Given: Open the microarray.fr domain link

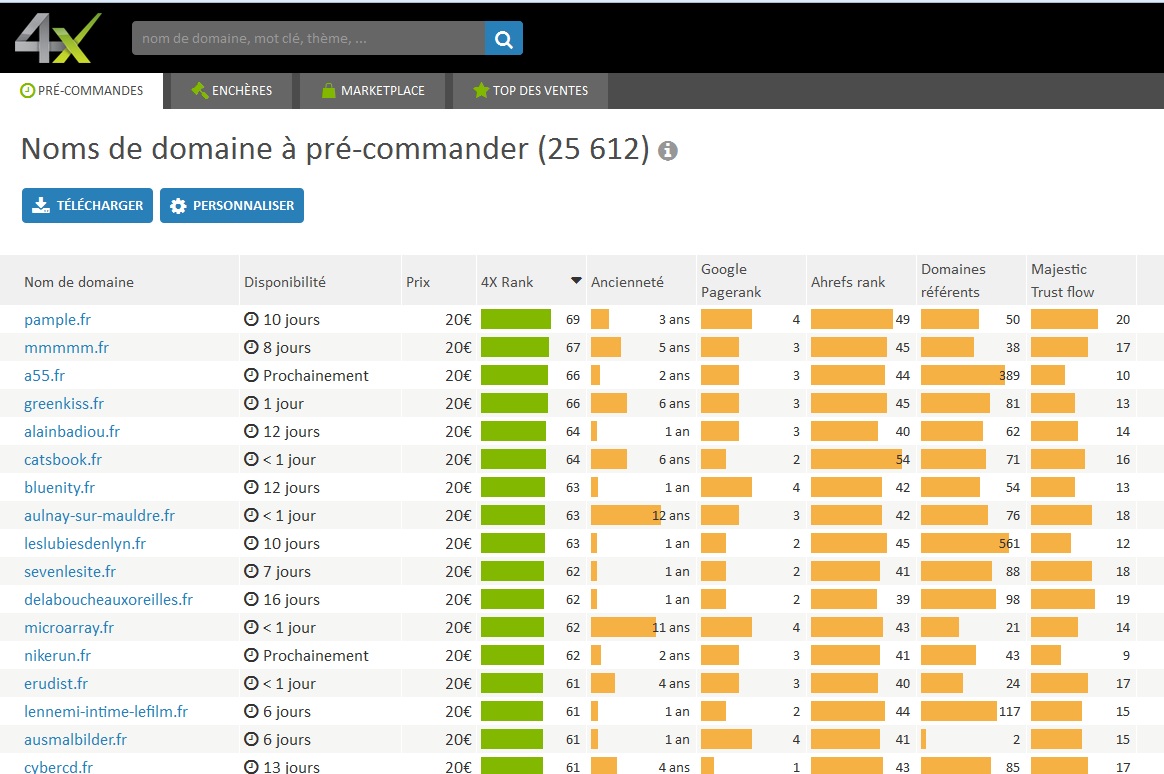Looking at the screenshot, I should [x=69, y=627].
